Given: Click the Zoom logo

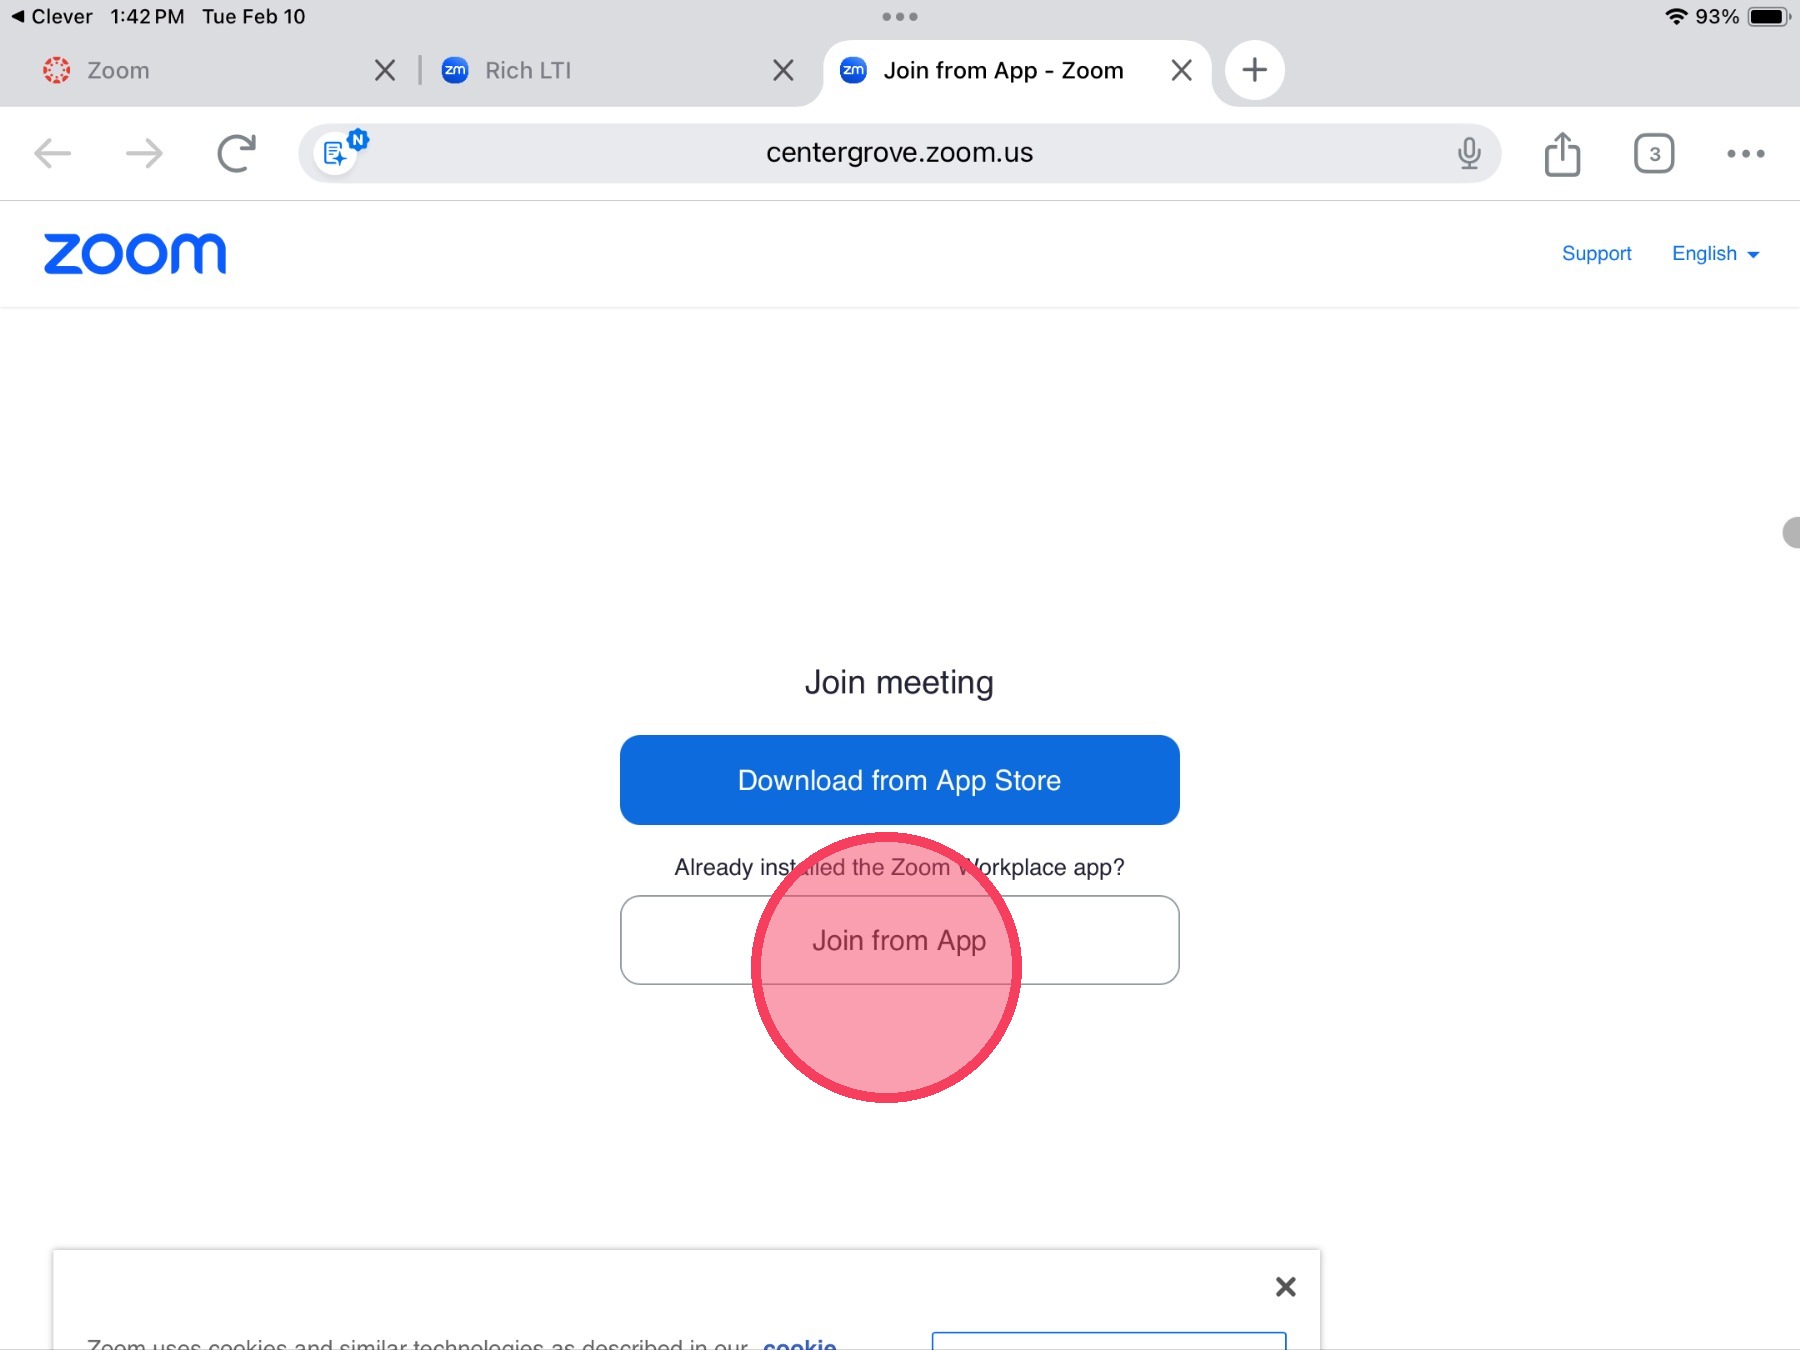Looking at the screenshot, I should pyautogui.click(x=135, y=254).
